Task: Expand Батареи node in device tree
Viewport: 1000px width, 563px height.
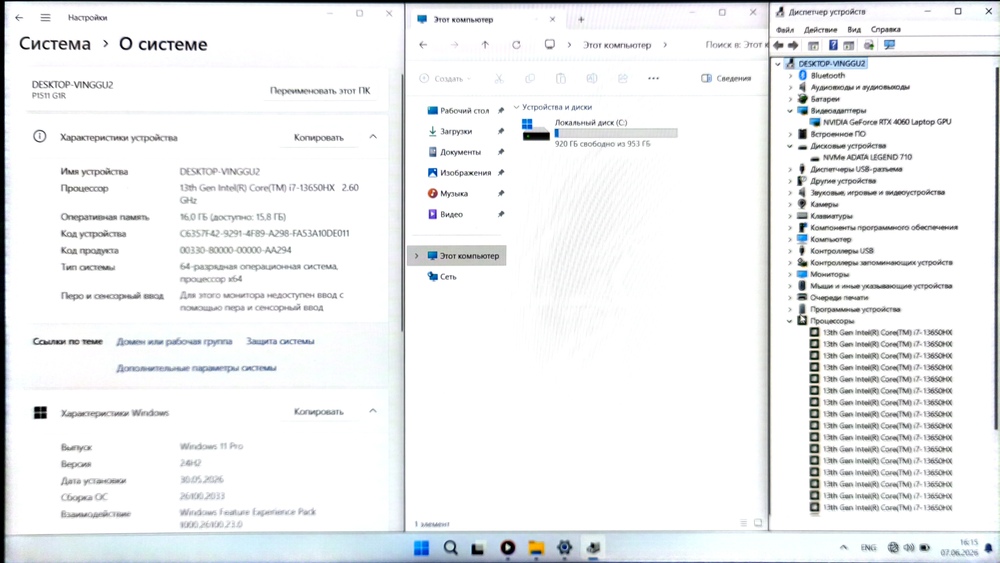Action: click(790, 99)
